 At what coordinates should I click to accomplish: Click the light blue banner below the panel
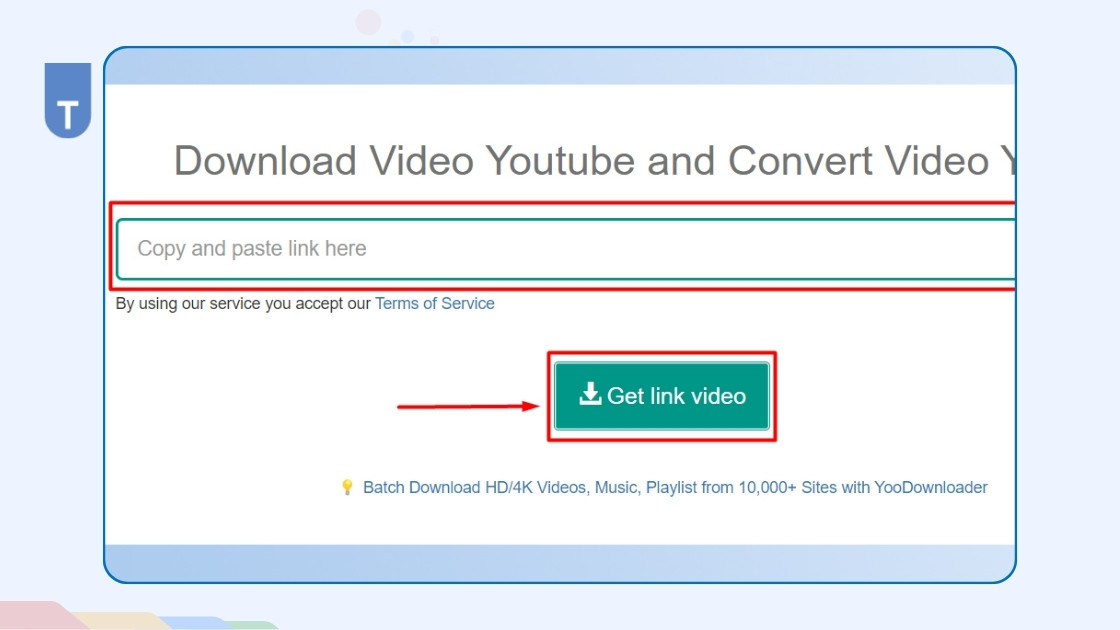click(x=560, y=562)
